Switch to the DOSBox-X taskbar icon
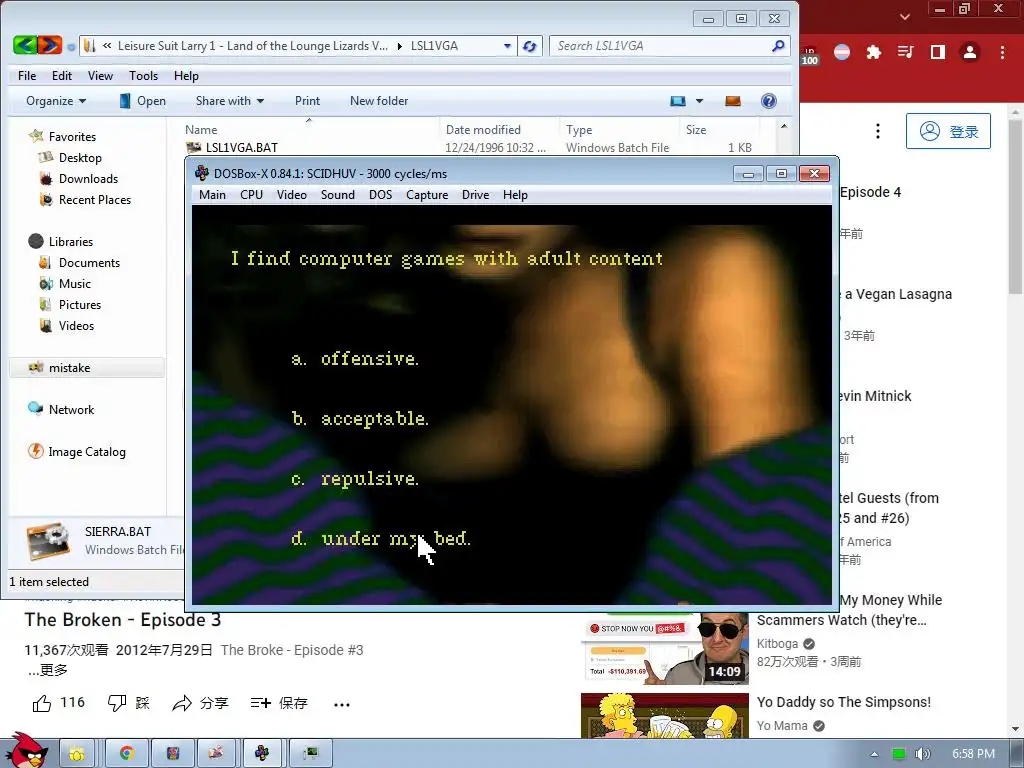Screen dimensions: 1024x768 (262, 754)
